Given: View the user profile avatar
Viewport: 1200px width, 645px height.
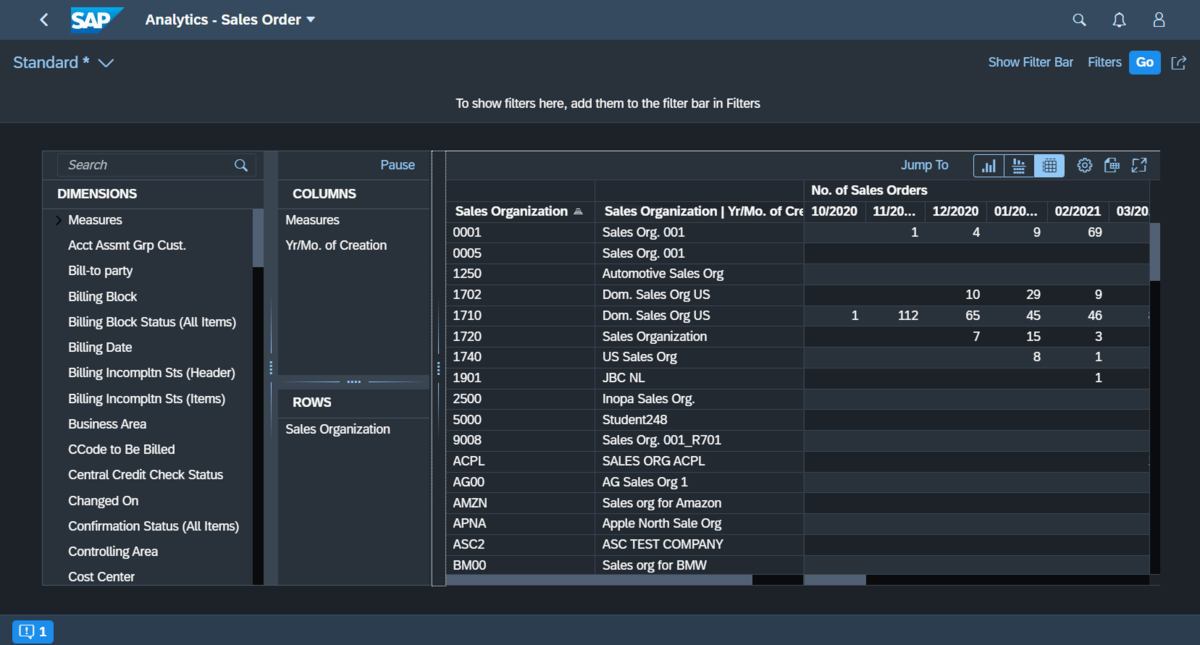Looking at the screenshot, I should 1158,19.
